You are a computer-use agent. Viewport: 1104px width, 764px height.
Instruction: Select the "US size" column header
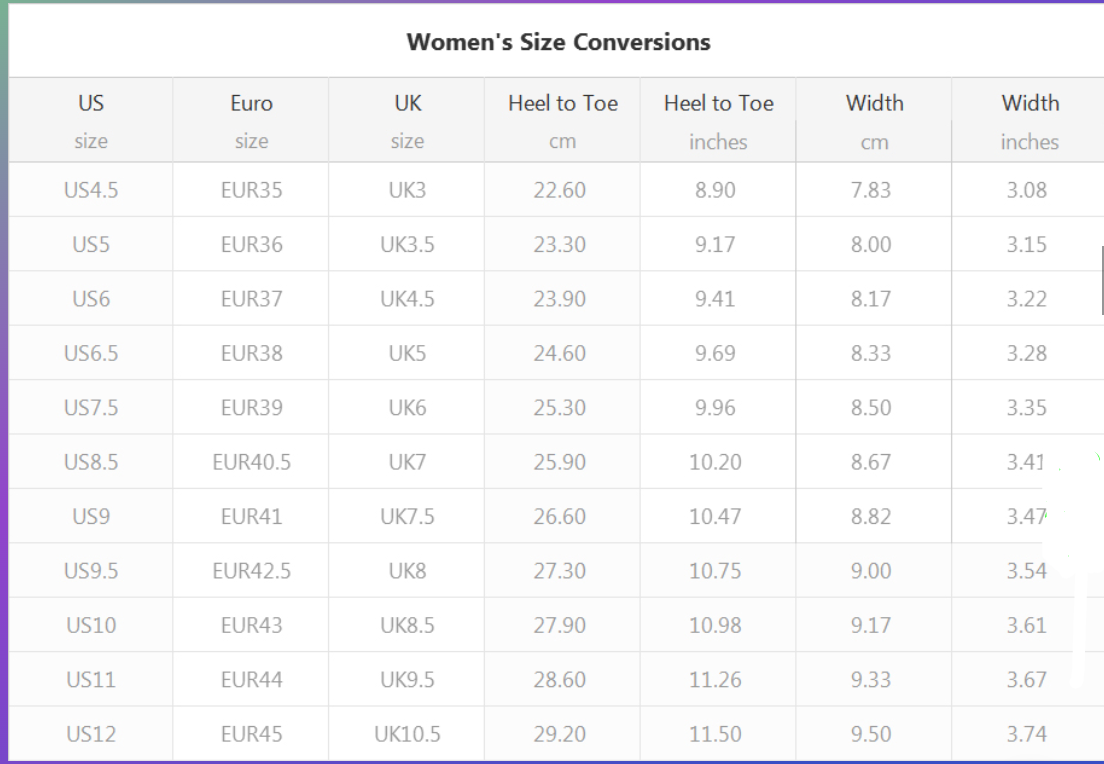tap(91, 120)
